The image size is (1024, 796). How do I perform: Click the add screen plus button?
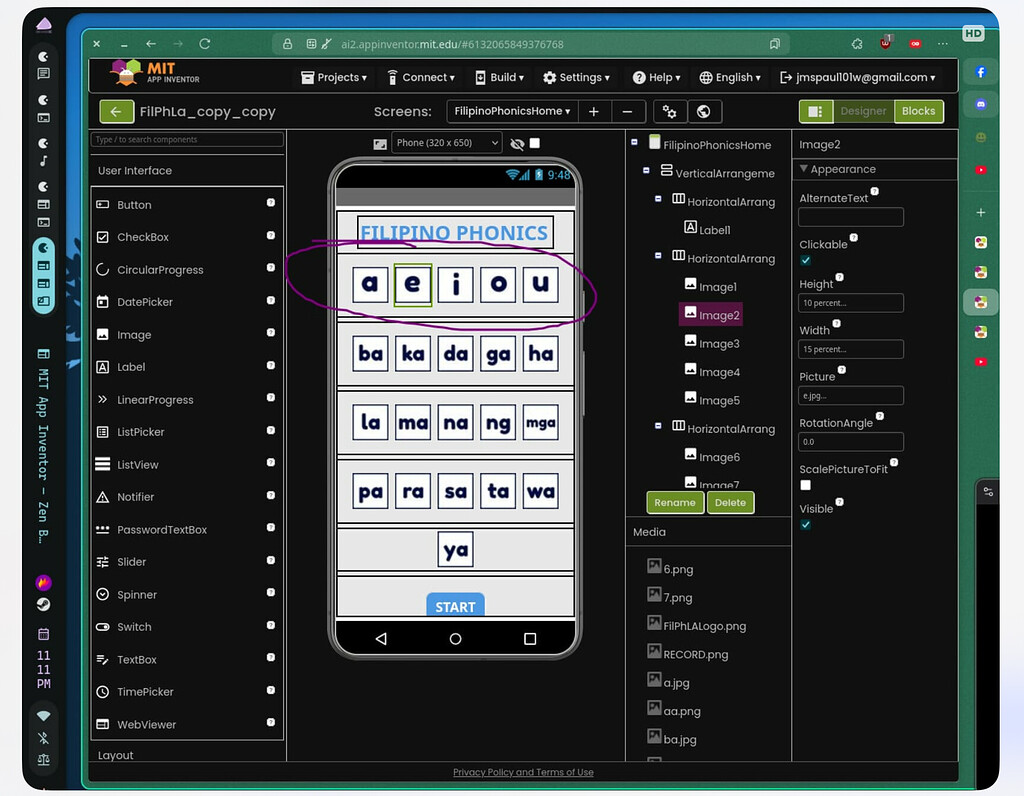click(593, 112)
